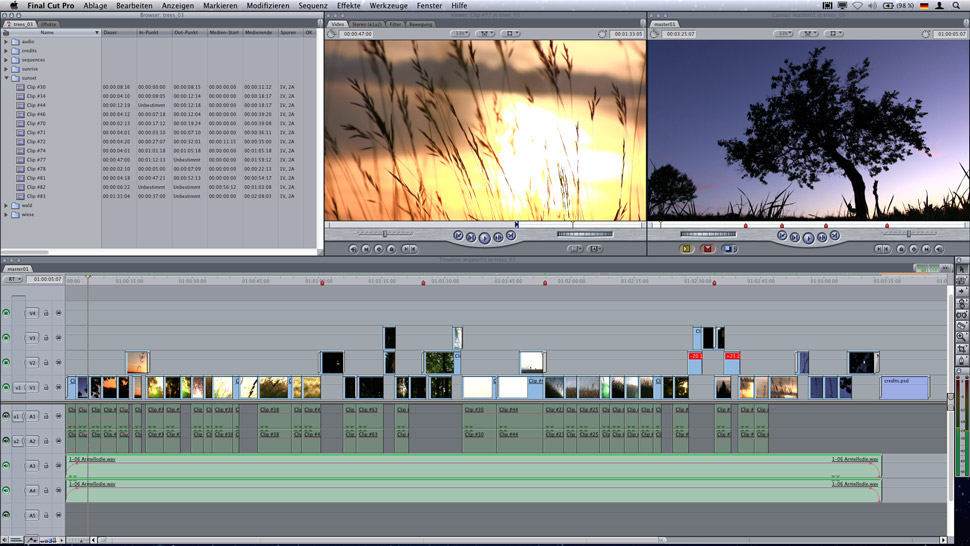Click the red Overwrite edit button in Canvas
The height and width of the screenshot is (546, 970).
(708, 249)
